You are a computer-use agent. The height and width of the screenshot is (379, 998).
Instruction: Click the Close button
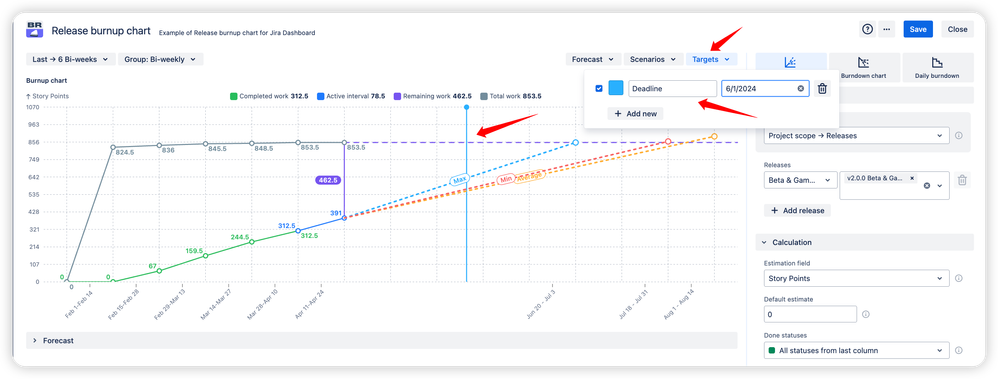[x=957, y=29]
